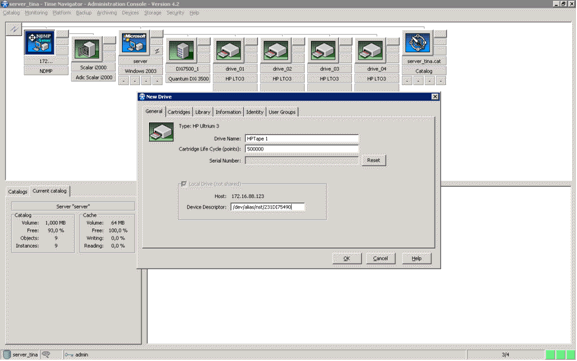Select the drive_04 tape drive icon
This screenshot has height=361, width=577.
pos(370,50)
